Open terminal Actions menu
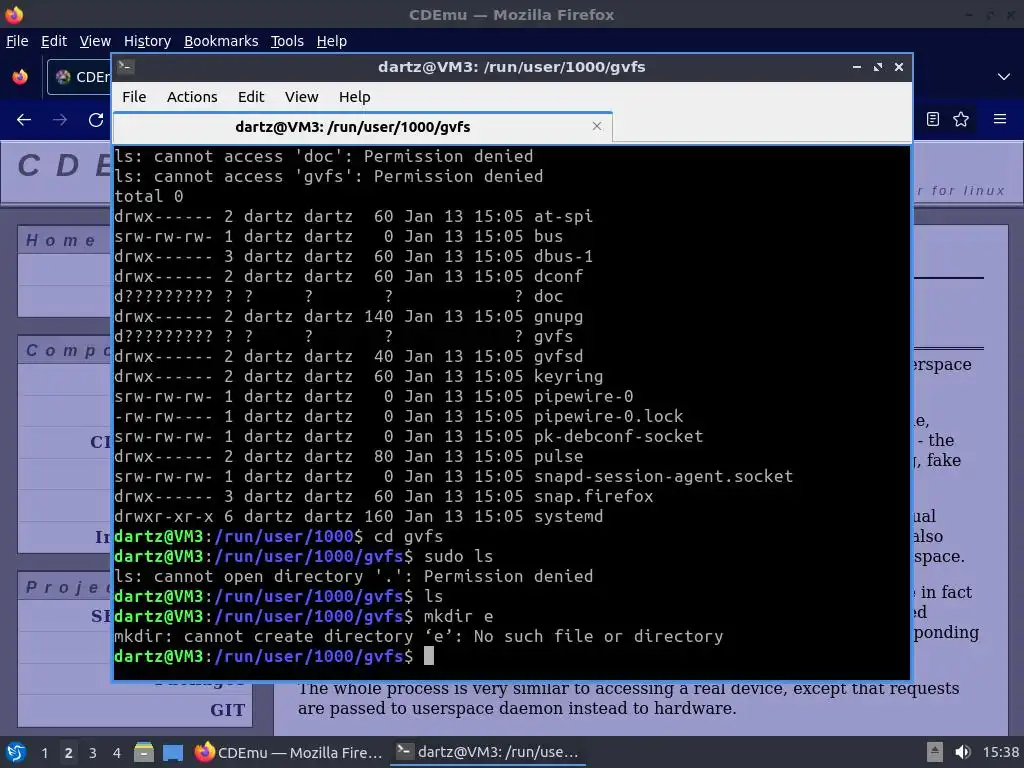The width and height of the screenshot is (1024, 768). tap(192, 97)
